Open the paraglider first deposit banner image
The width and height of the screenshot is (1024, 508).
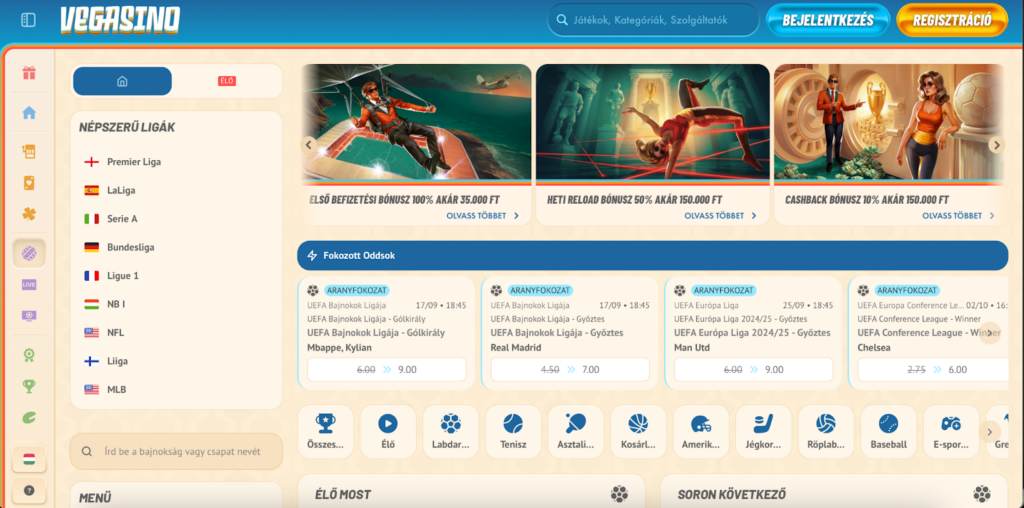click(x=417, y=122)
